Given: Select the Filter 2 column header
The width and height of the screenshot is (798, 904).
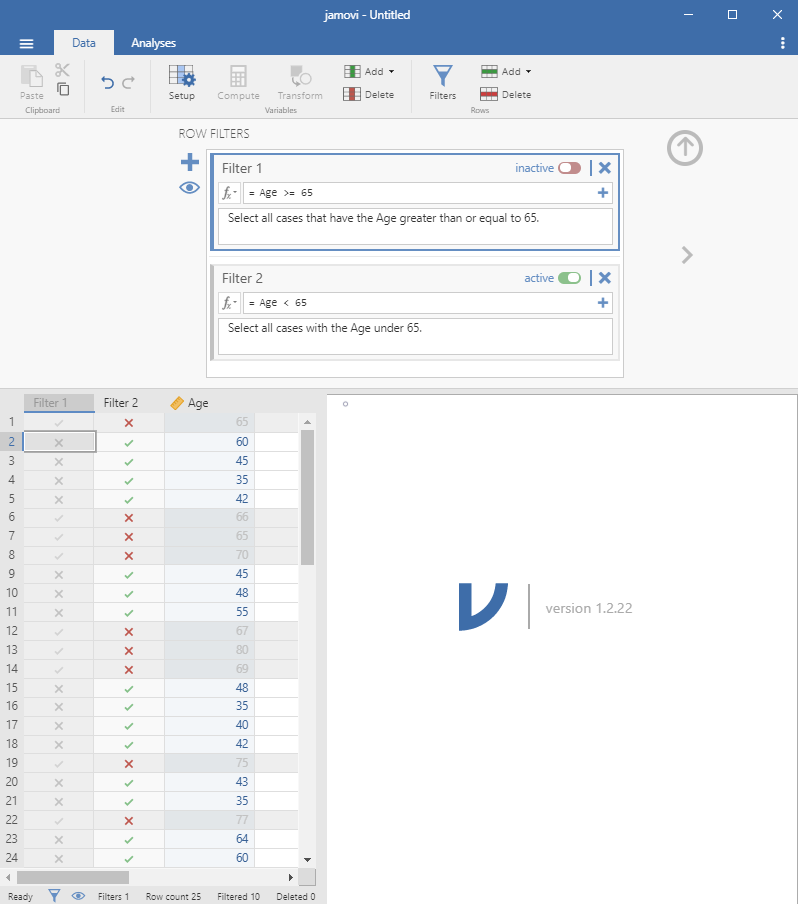Looking at the screenshot, I should [x=129, y=403].
